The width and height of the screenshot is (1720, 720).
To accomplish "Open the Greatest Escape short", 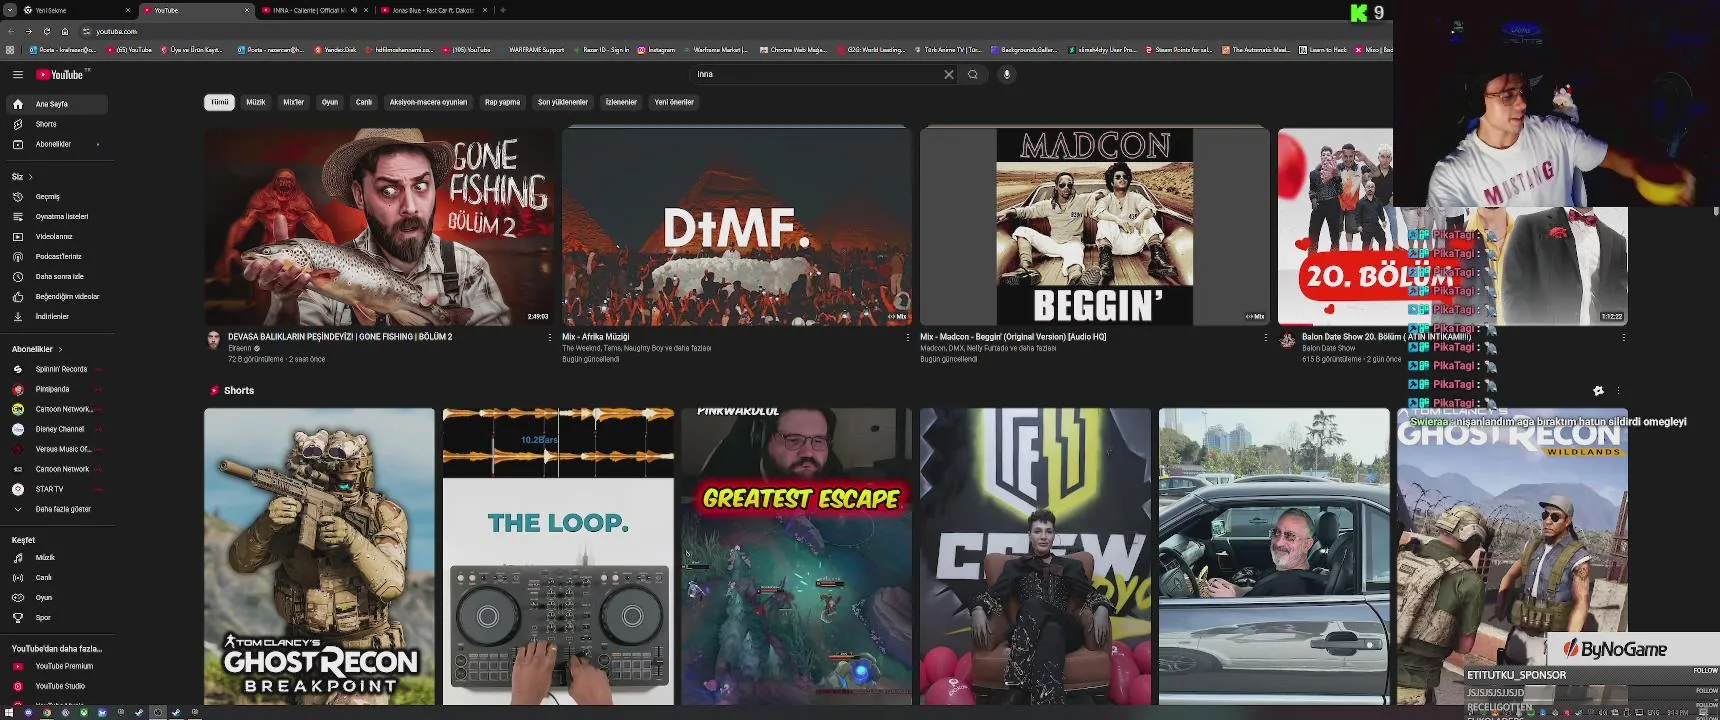I will click(x=797, y=556).
